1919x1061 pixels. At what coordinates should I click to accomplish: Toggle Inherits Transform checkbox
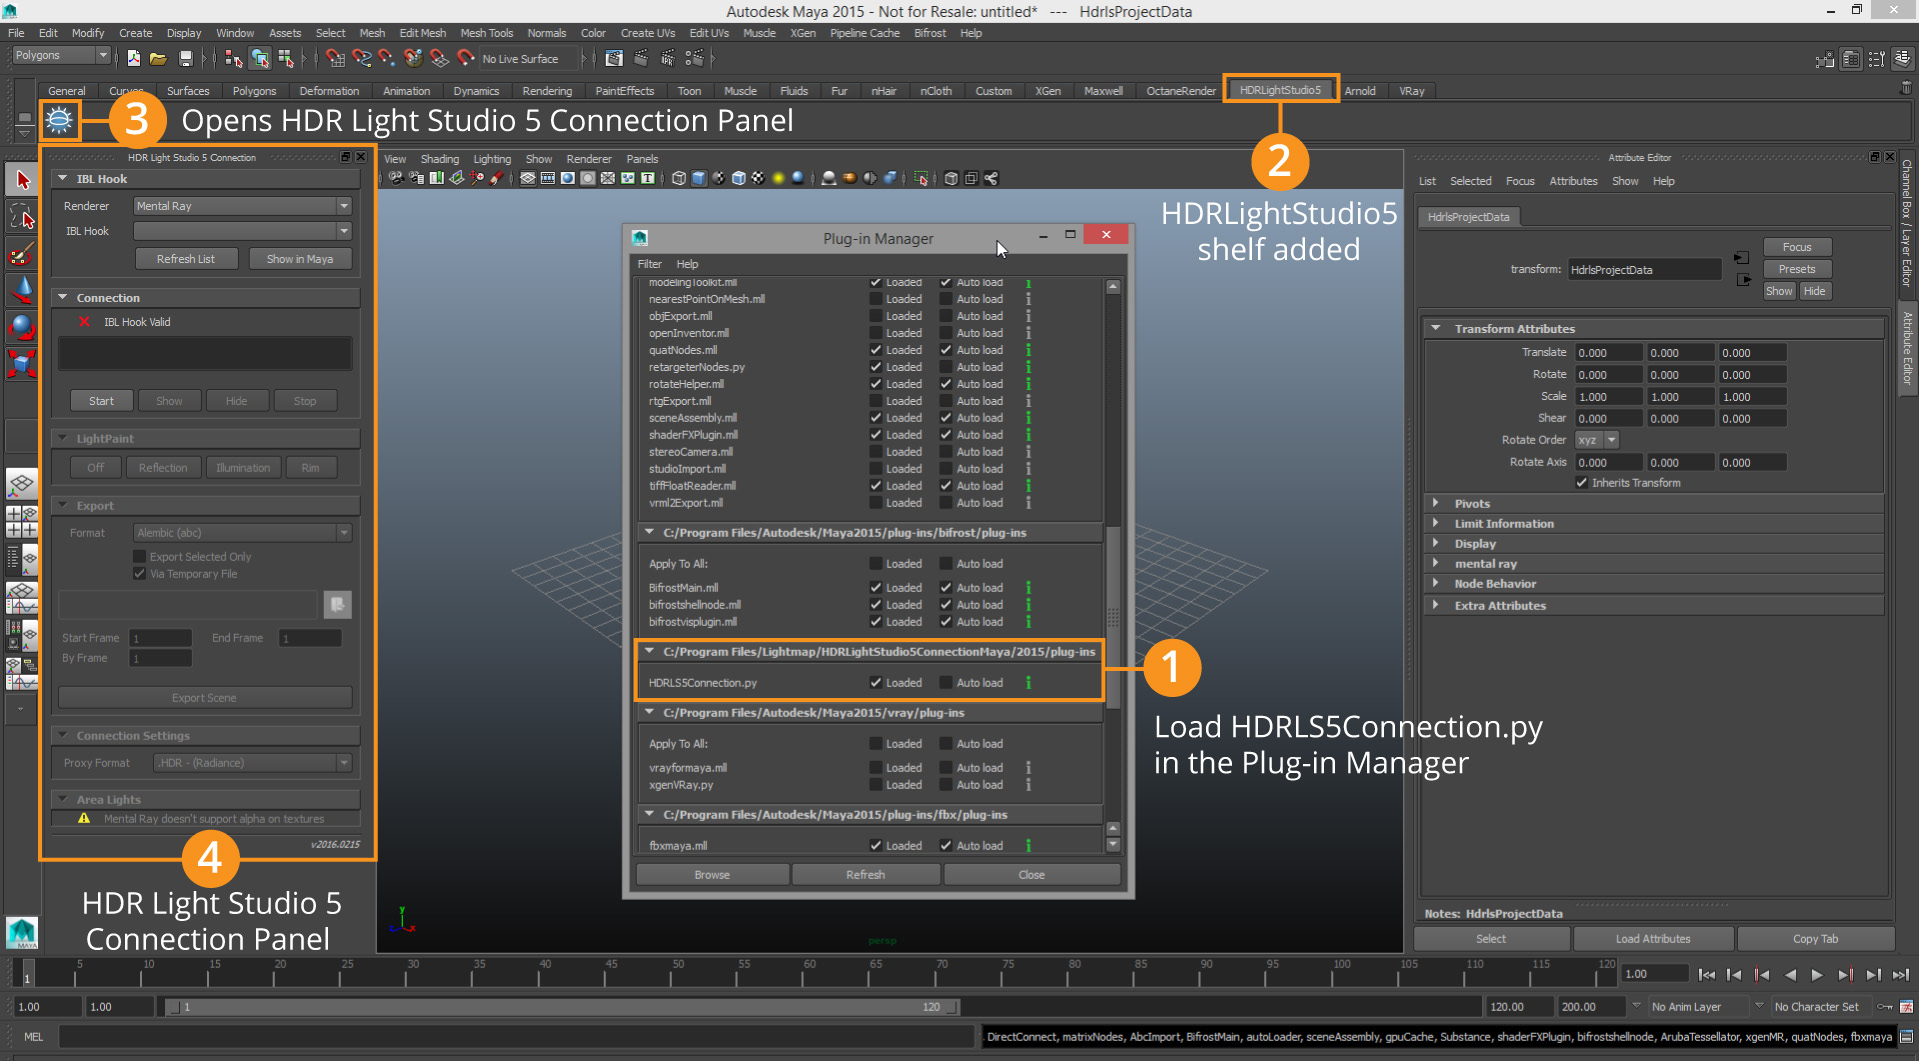pos(1582,483)
